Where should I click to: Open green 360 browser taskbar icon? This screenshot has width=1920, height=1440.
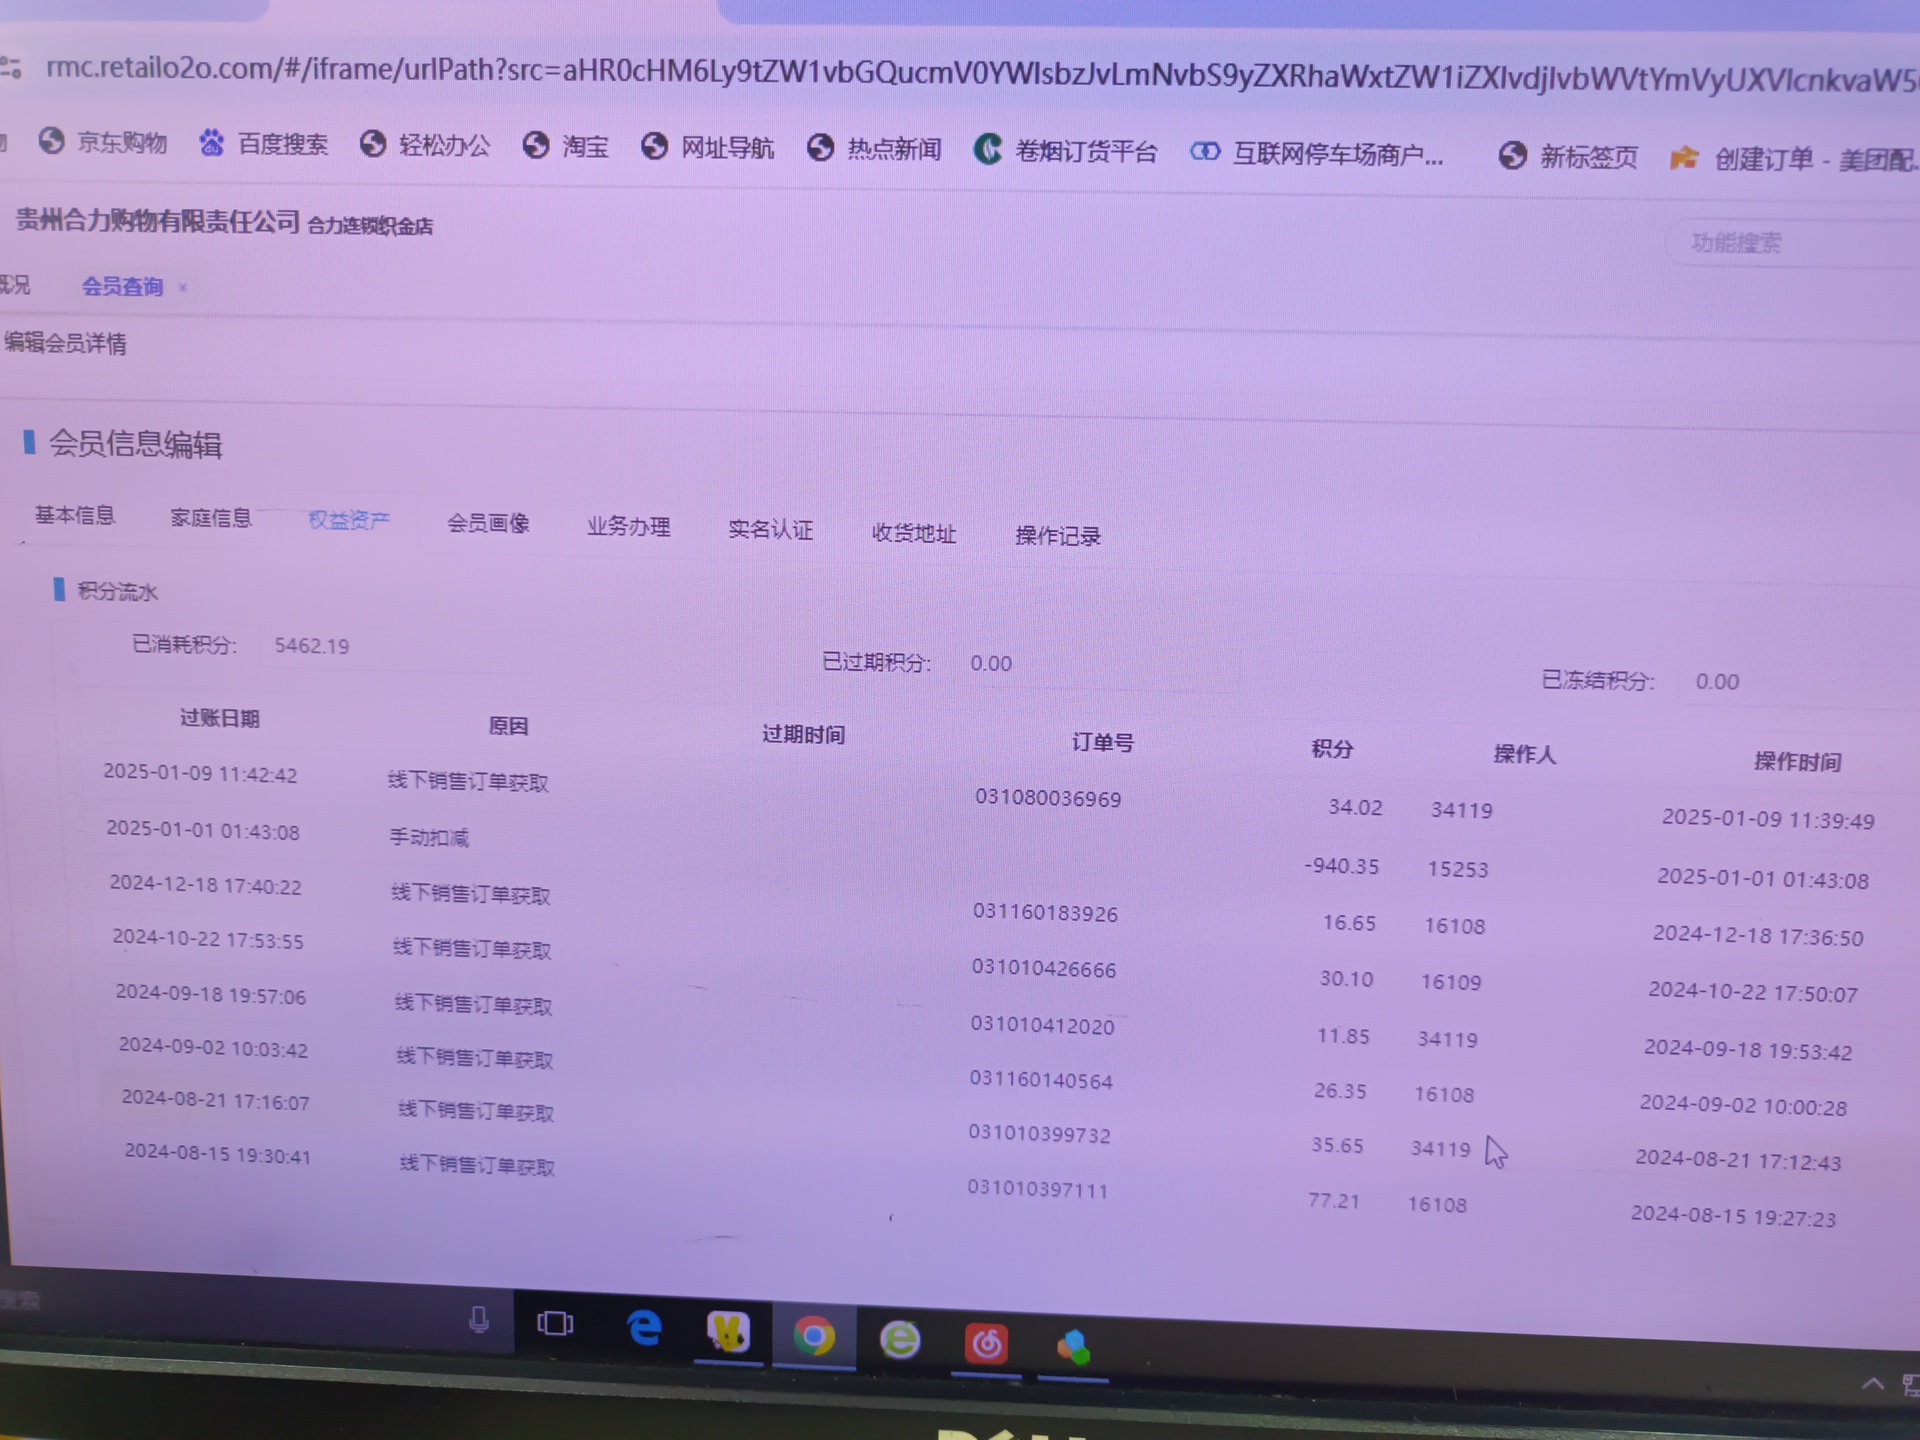tap(900, 1339)
